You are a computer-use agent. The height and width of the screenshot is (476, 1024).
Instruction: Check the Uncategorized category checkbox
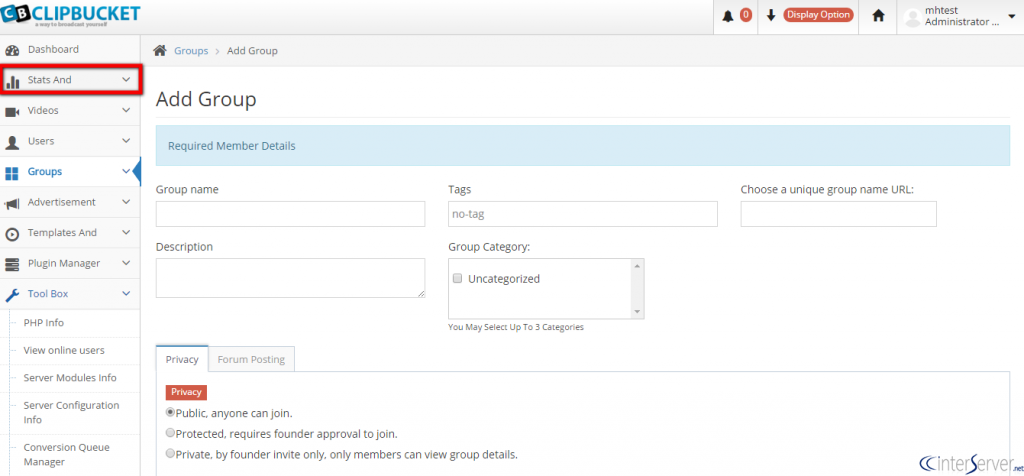(x=458, y=278)
